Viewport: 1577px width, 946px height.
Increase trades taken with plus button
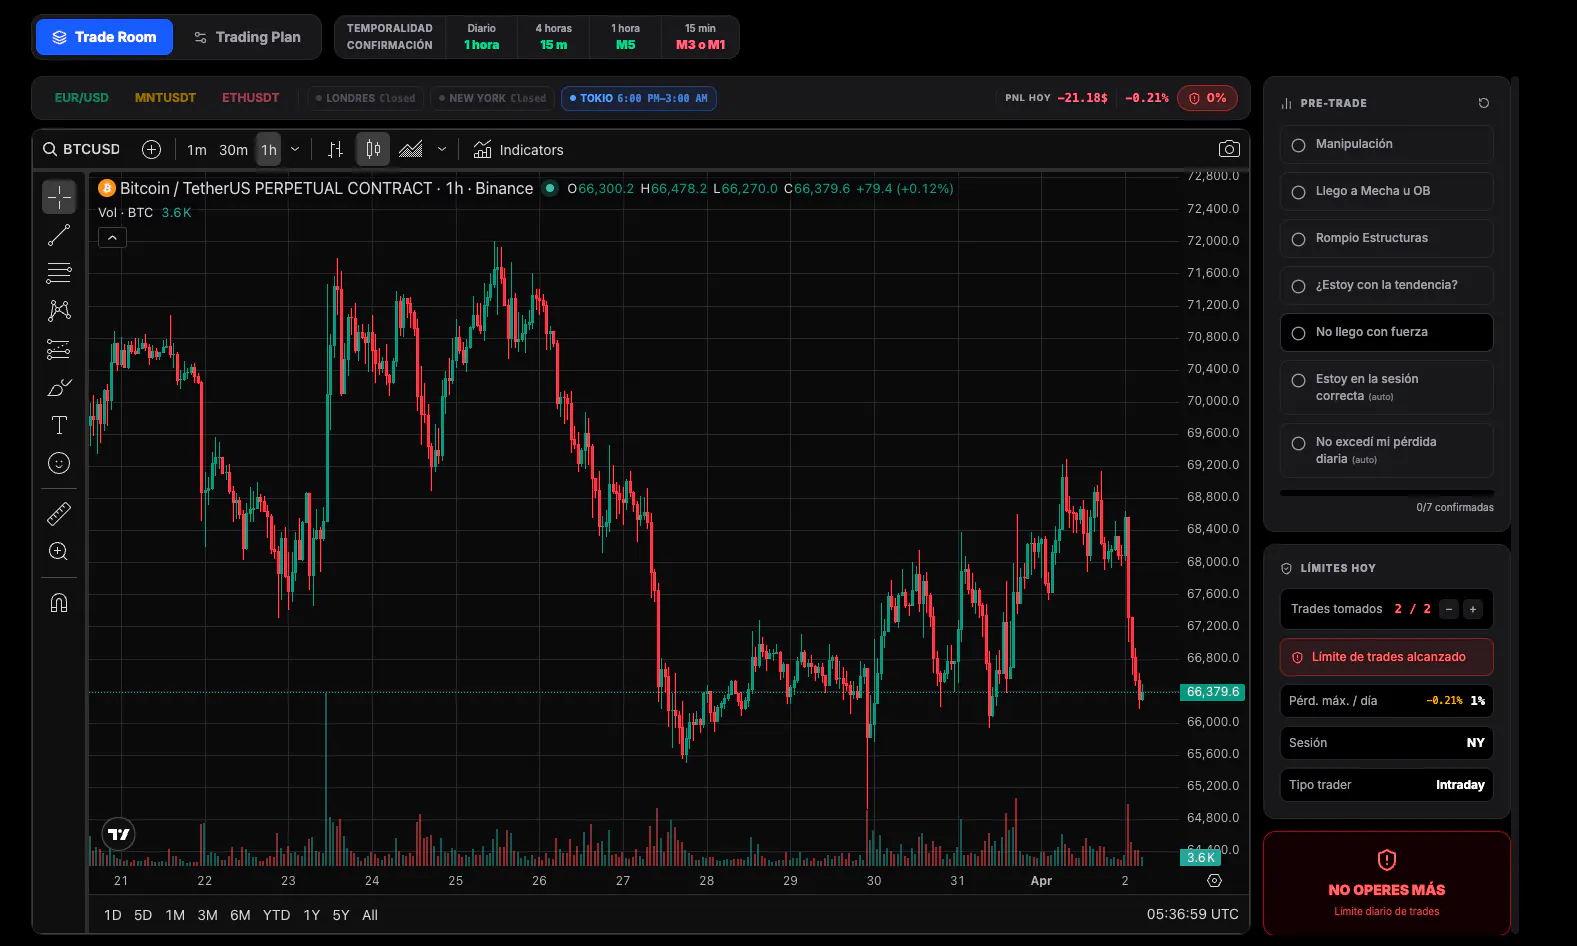tap(1472, 609)
